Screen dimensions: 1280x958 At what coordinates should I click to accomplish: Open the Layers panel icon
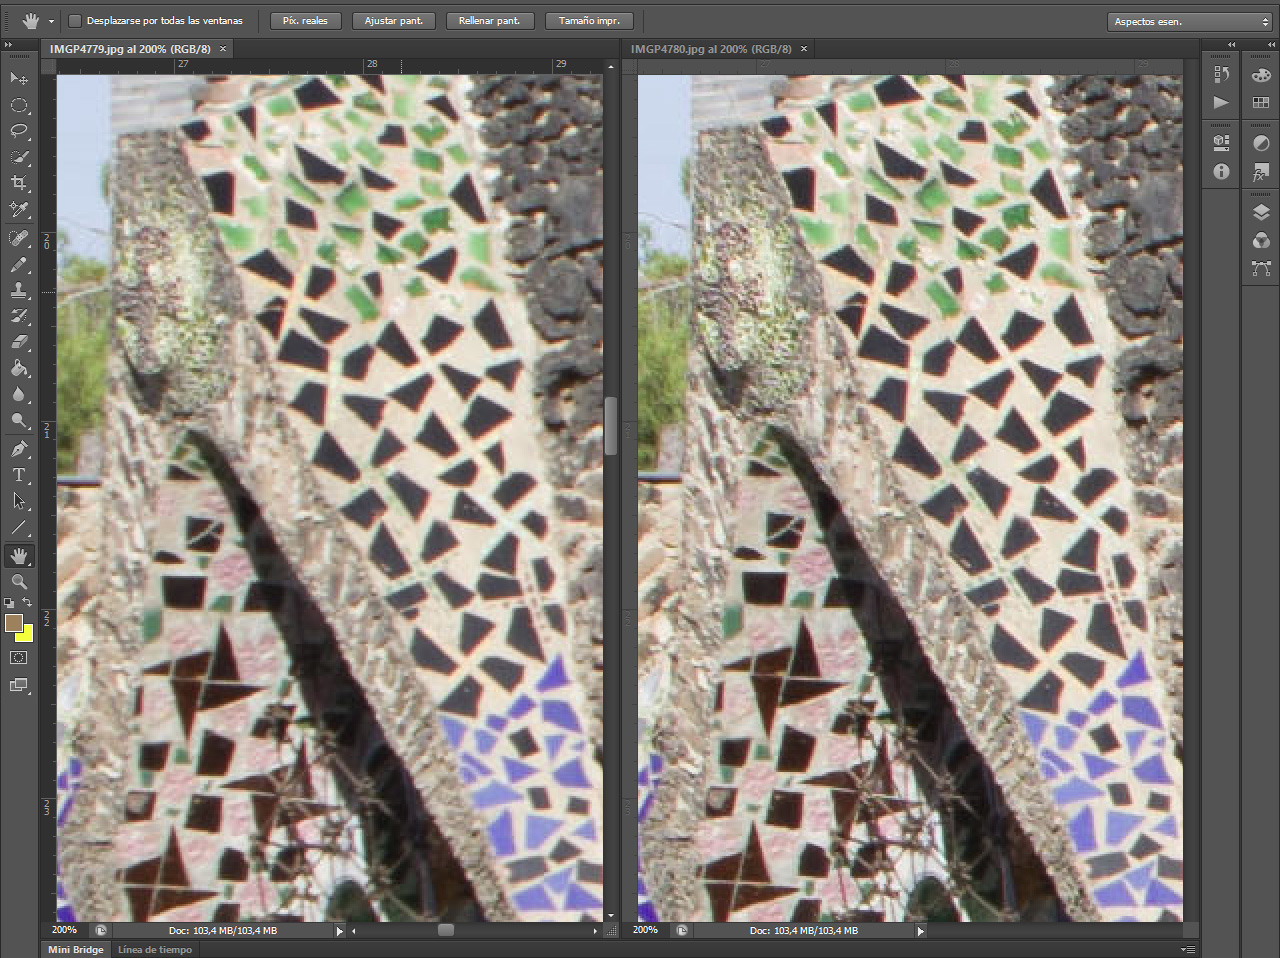click(x=1261, y=212)
